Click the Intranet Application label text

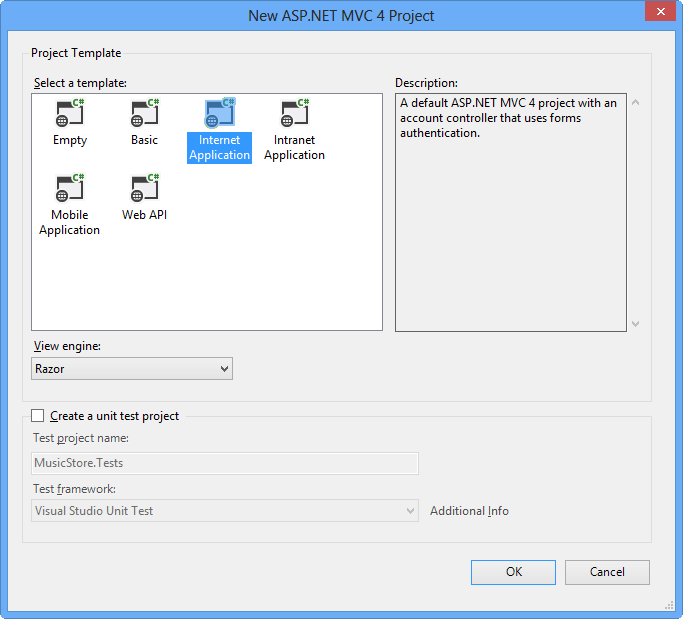(294, 148)
